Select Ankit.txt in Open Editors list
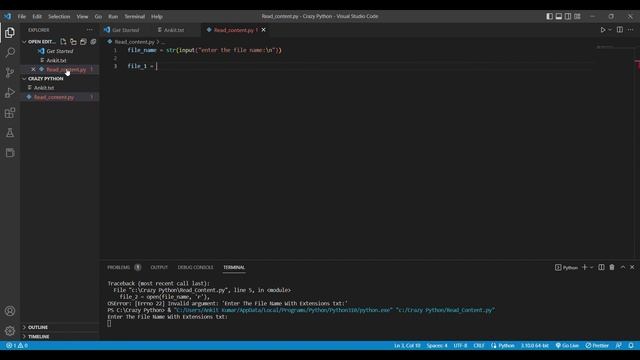This screenshot has height=360, width=640. pos(56,60)
